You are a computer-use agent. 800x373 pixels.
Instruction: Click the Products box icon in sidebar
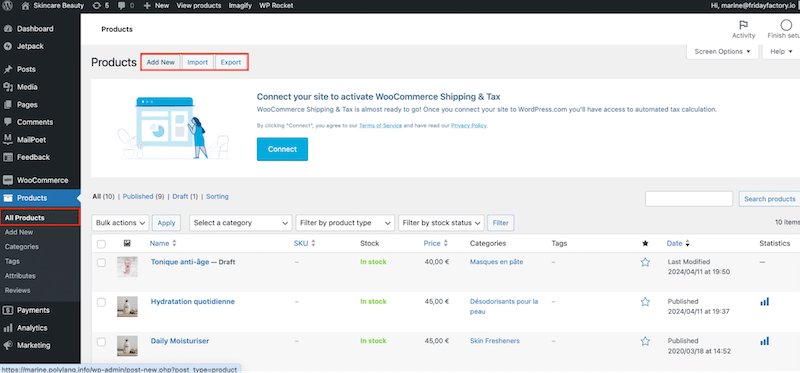pyautogui.click(x=8, y=198)
